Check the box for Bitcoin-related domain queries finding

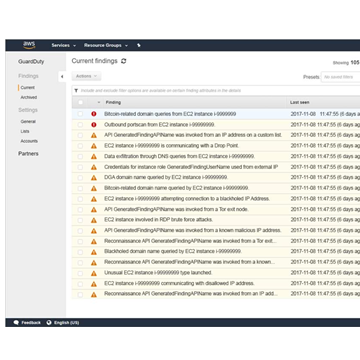(x=80, y=114)
